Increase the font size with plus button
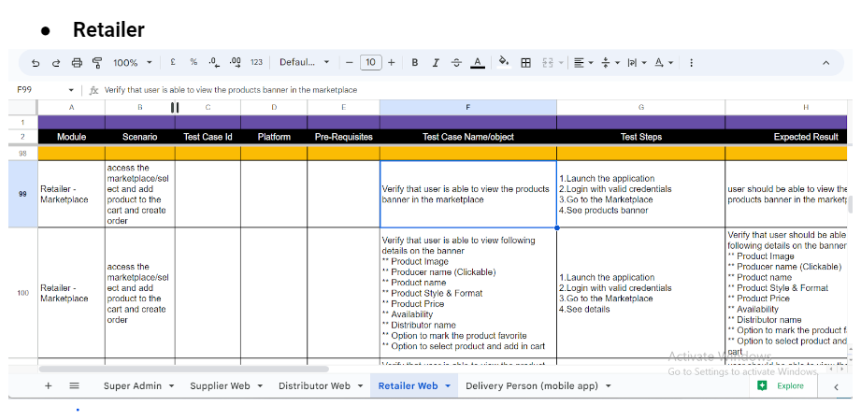This screenshot has height=417, width=862. [x=391, y=62]
